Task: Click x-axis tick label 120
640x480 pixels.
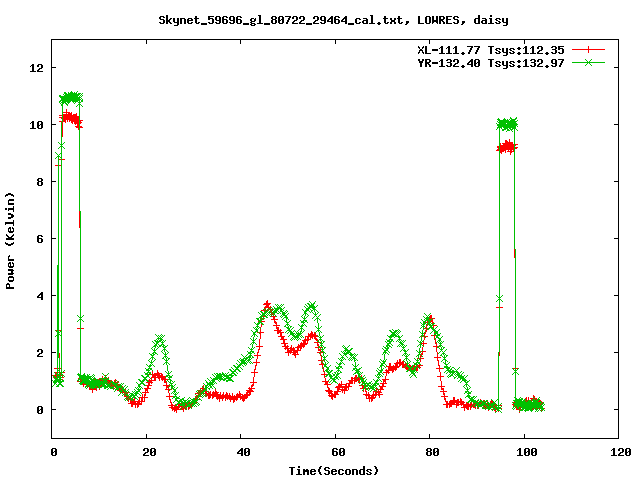Action: (x=621, y=452)
